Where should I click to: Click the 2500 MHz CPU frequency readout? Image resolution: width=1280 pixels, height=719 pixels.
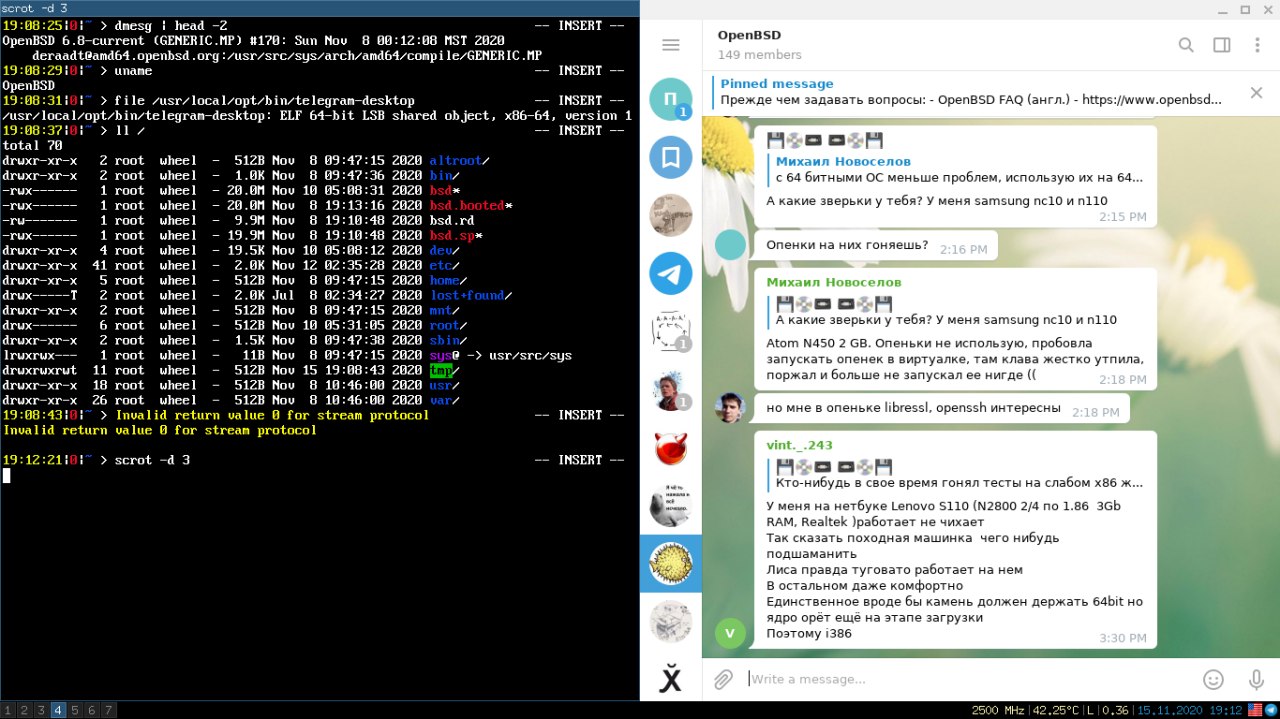click(999, 711)
